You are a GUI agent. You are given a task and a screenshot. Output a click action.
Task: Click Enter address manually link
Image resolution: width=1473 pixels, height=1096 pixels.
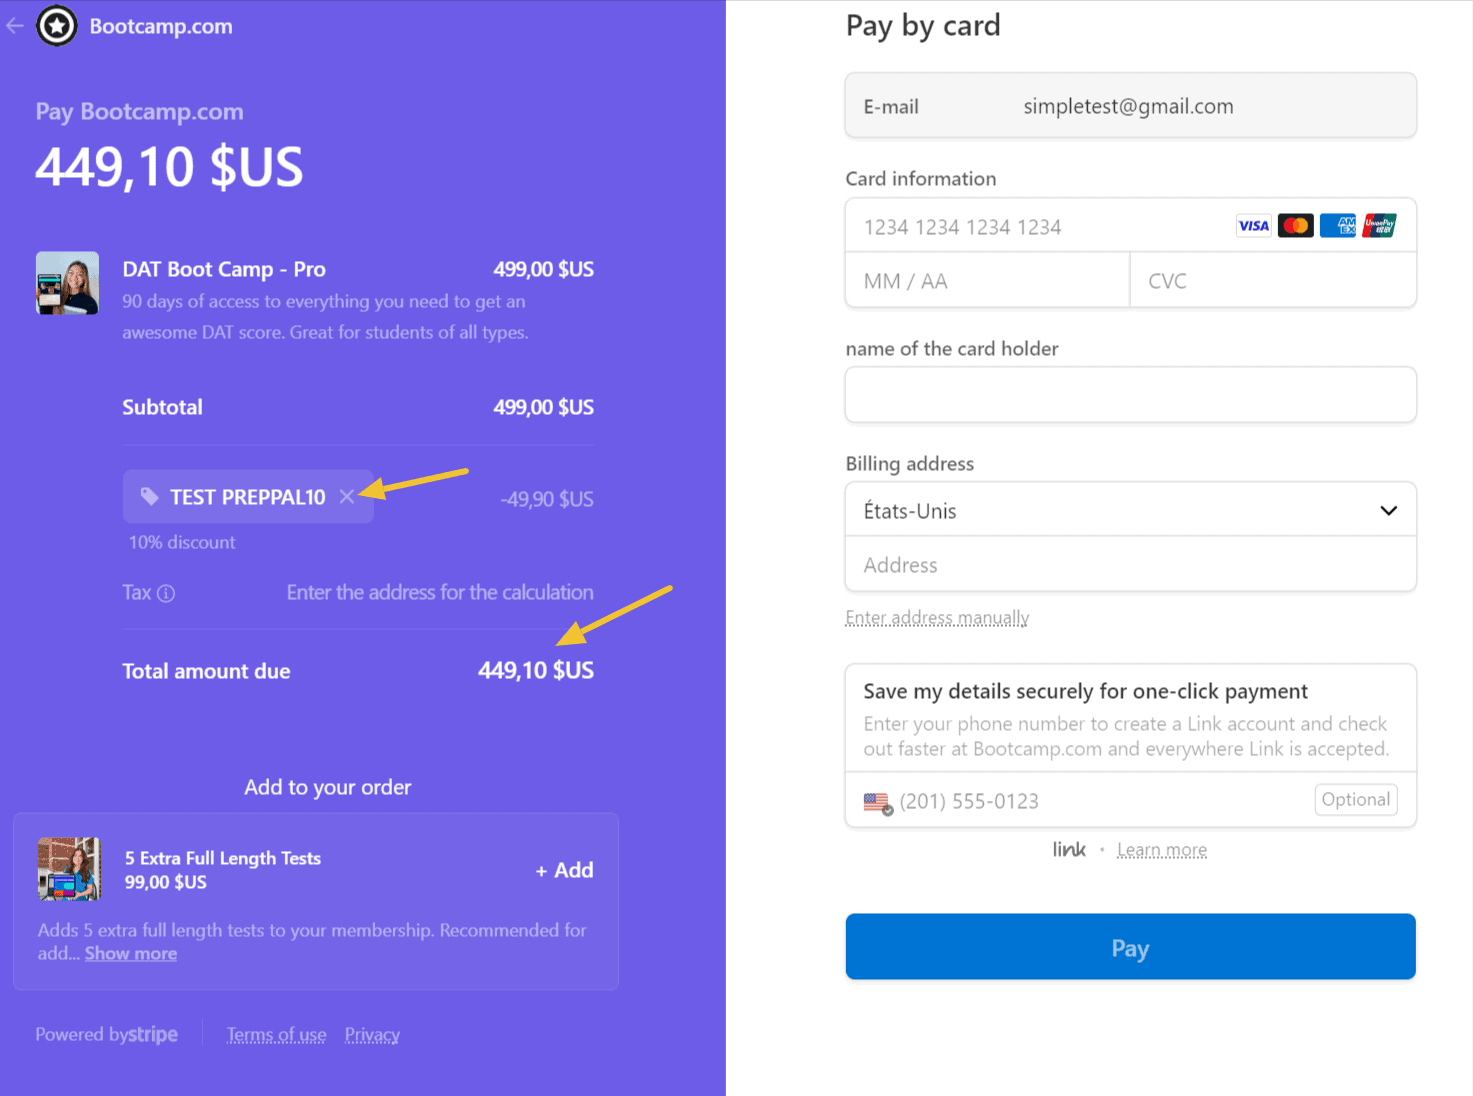pos(936,618)
